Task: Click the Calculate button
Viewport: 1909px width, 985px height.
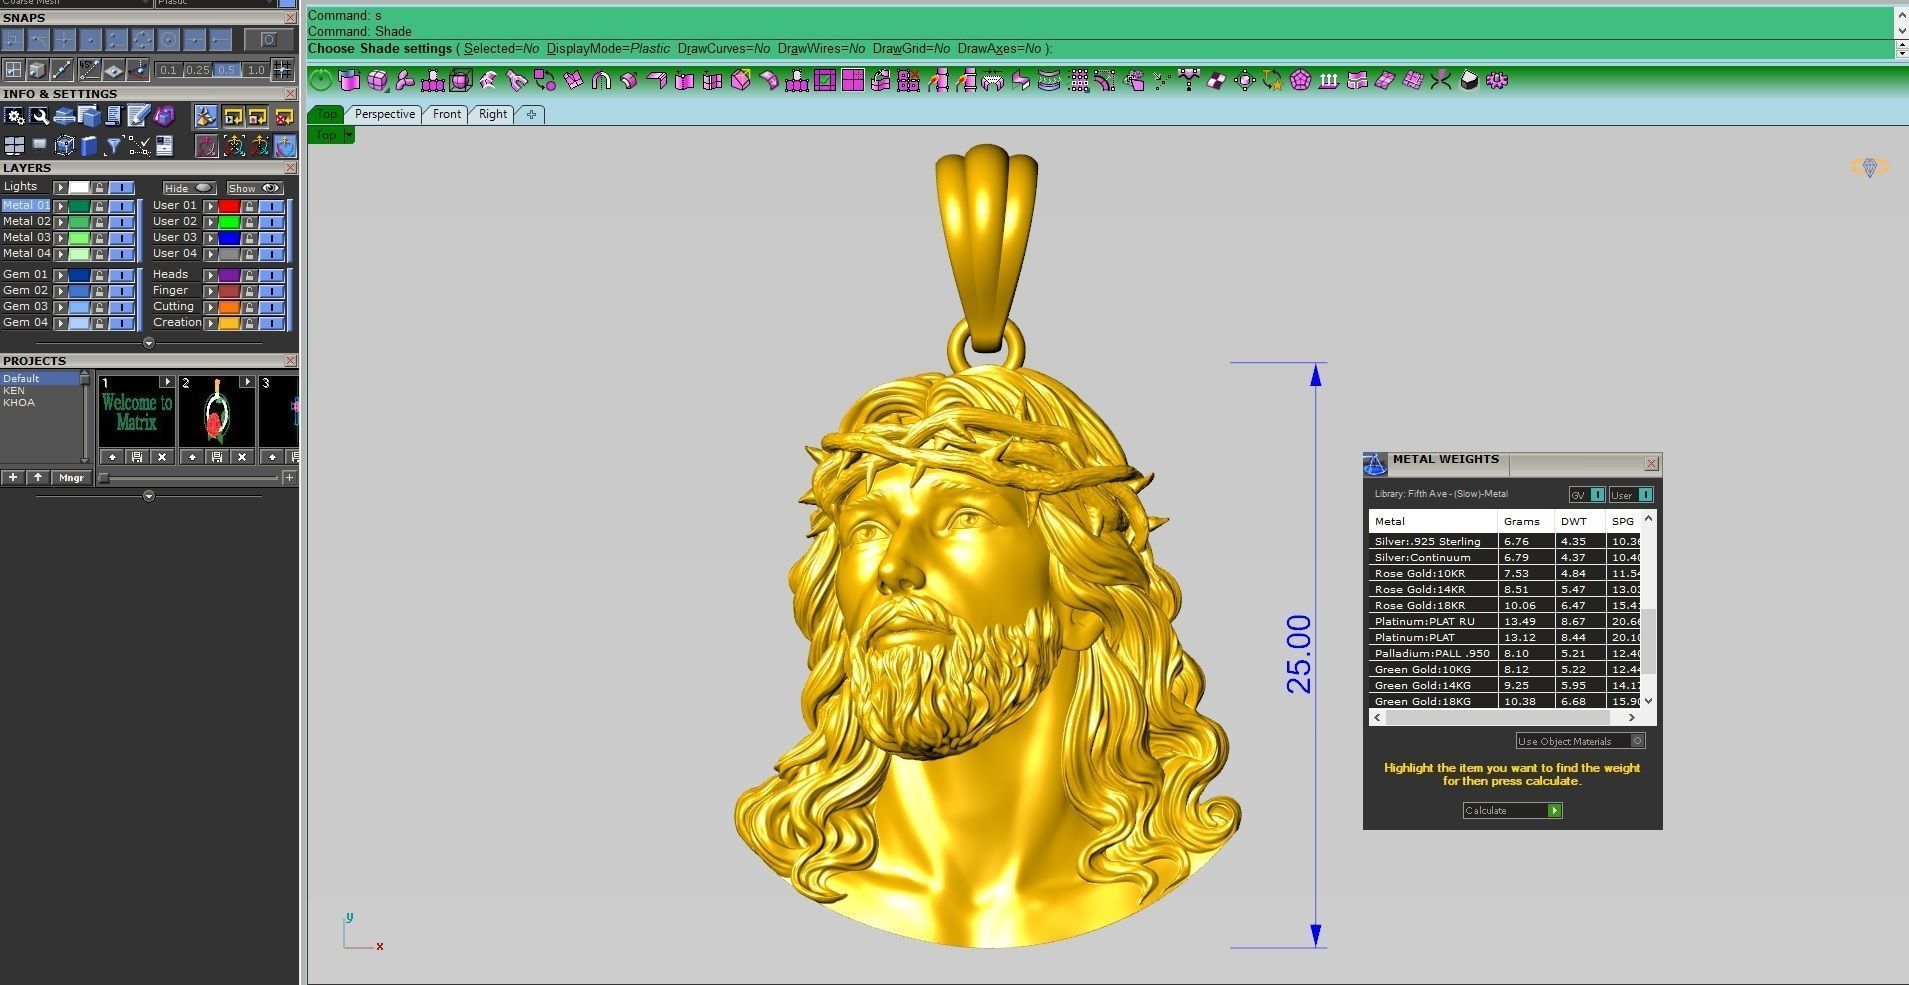Action: (x=1512, y=810)
